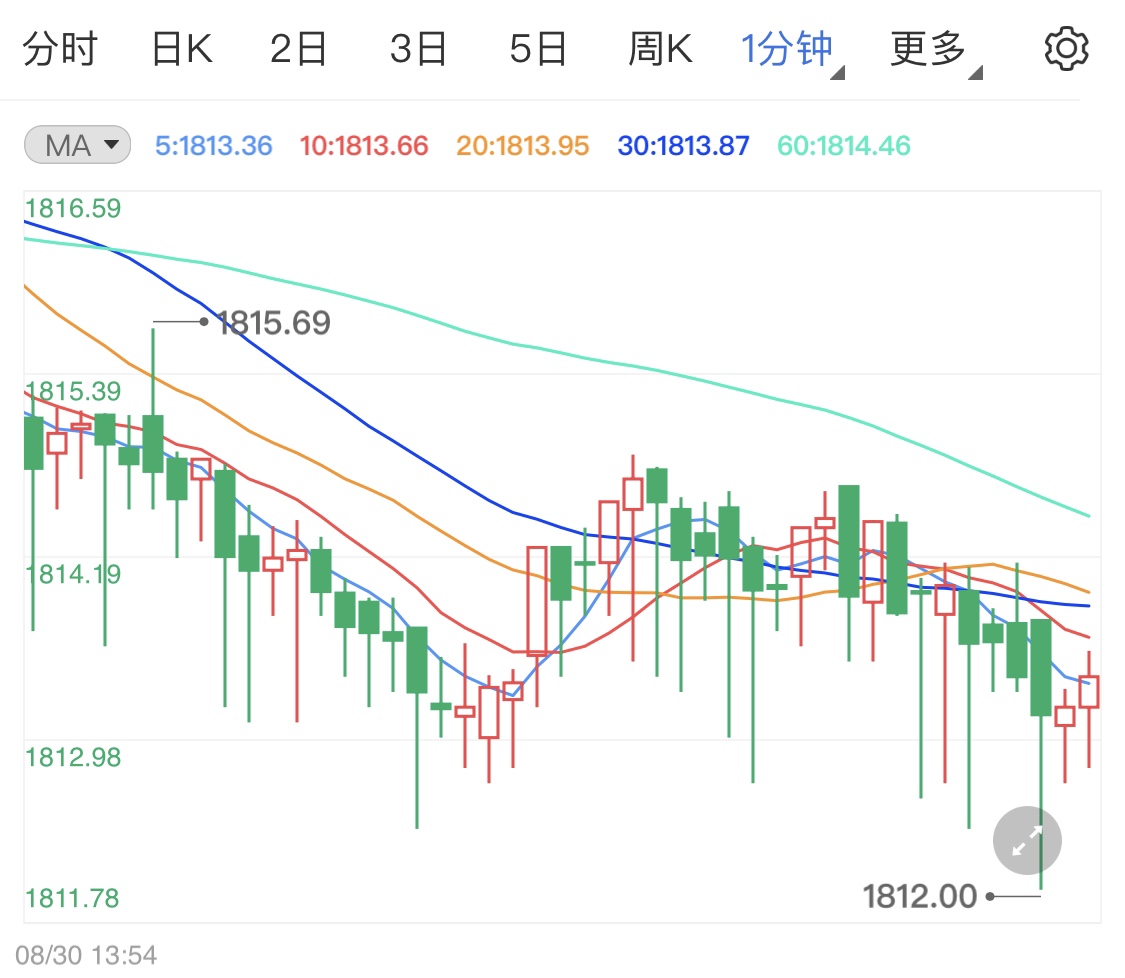The height and width of the screenshot is (978, 1125).
Task: Click the MA5 value 5:1813.36
Action: [214, 146]
